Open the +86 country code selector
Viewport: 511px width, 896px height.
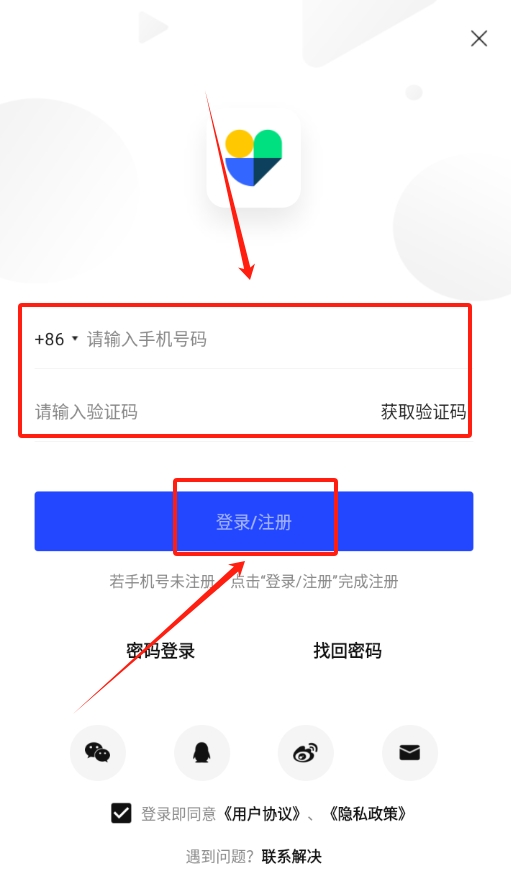(x=56, y=339)
